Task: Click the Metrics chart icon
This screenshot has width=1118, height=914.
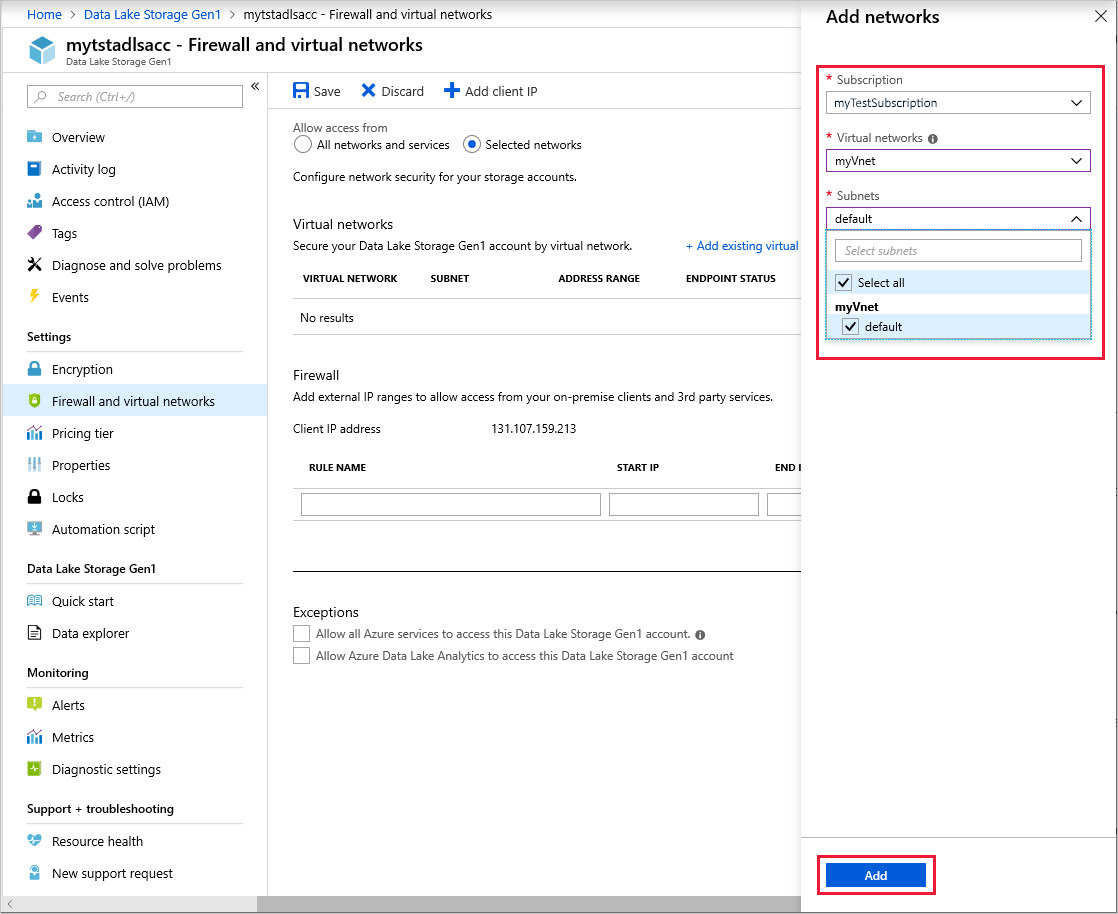Action: point(35,737)
